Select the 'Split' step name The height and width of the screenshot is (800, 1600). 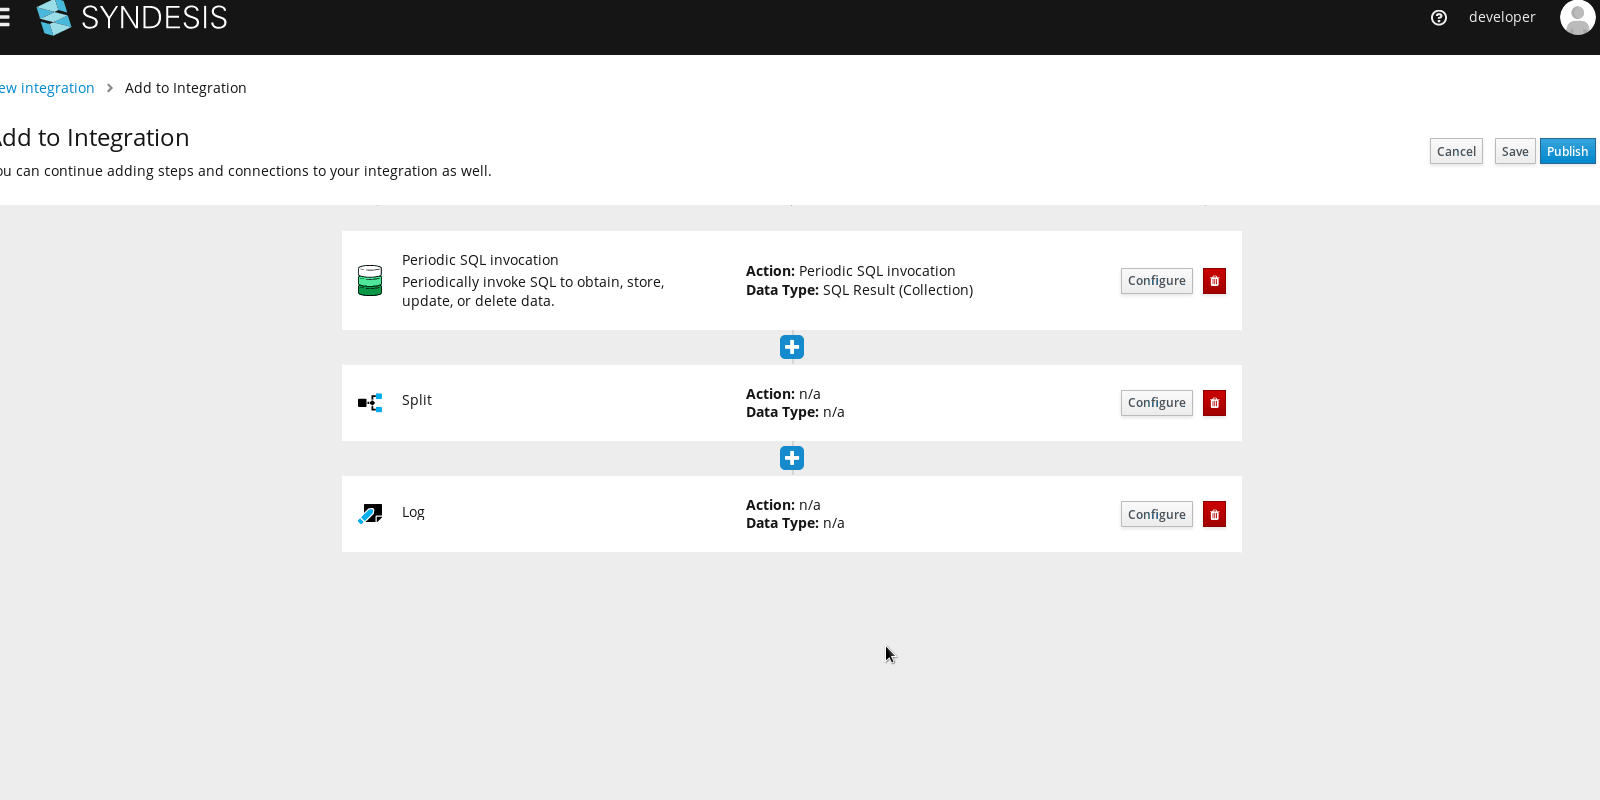417,400
